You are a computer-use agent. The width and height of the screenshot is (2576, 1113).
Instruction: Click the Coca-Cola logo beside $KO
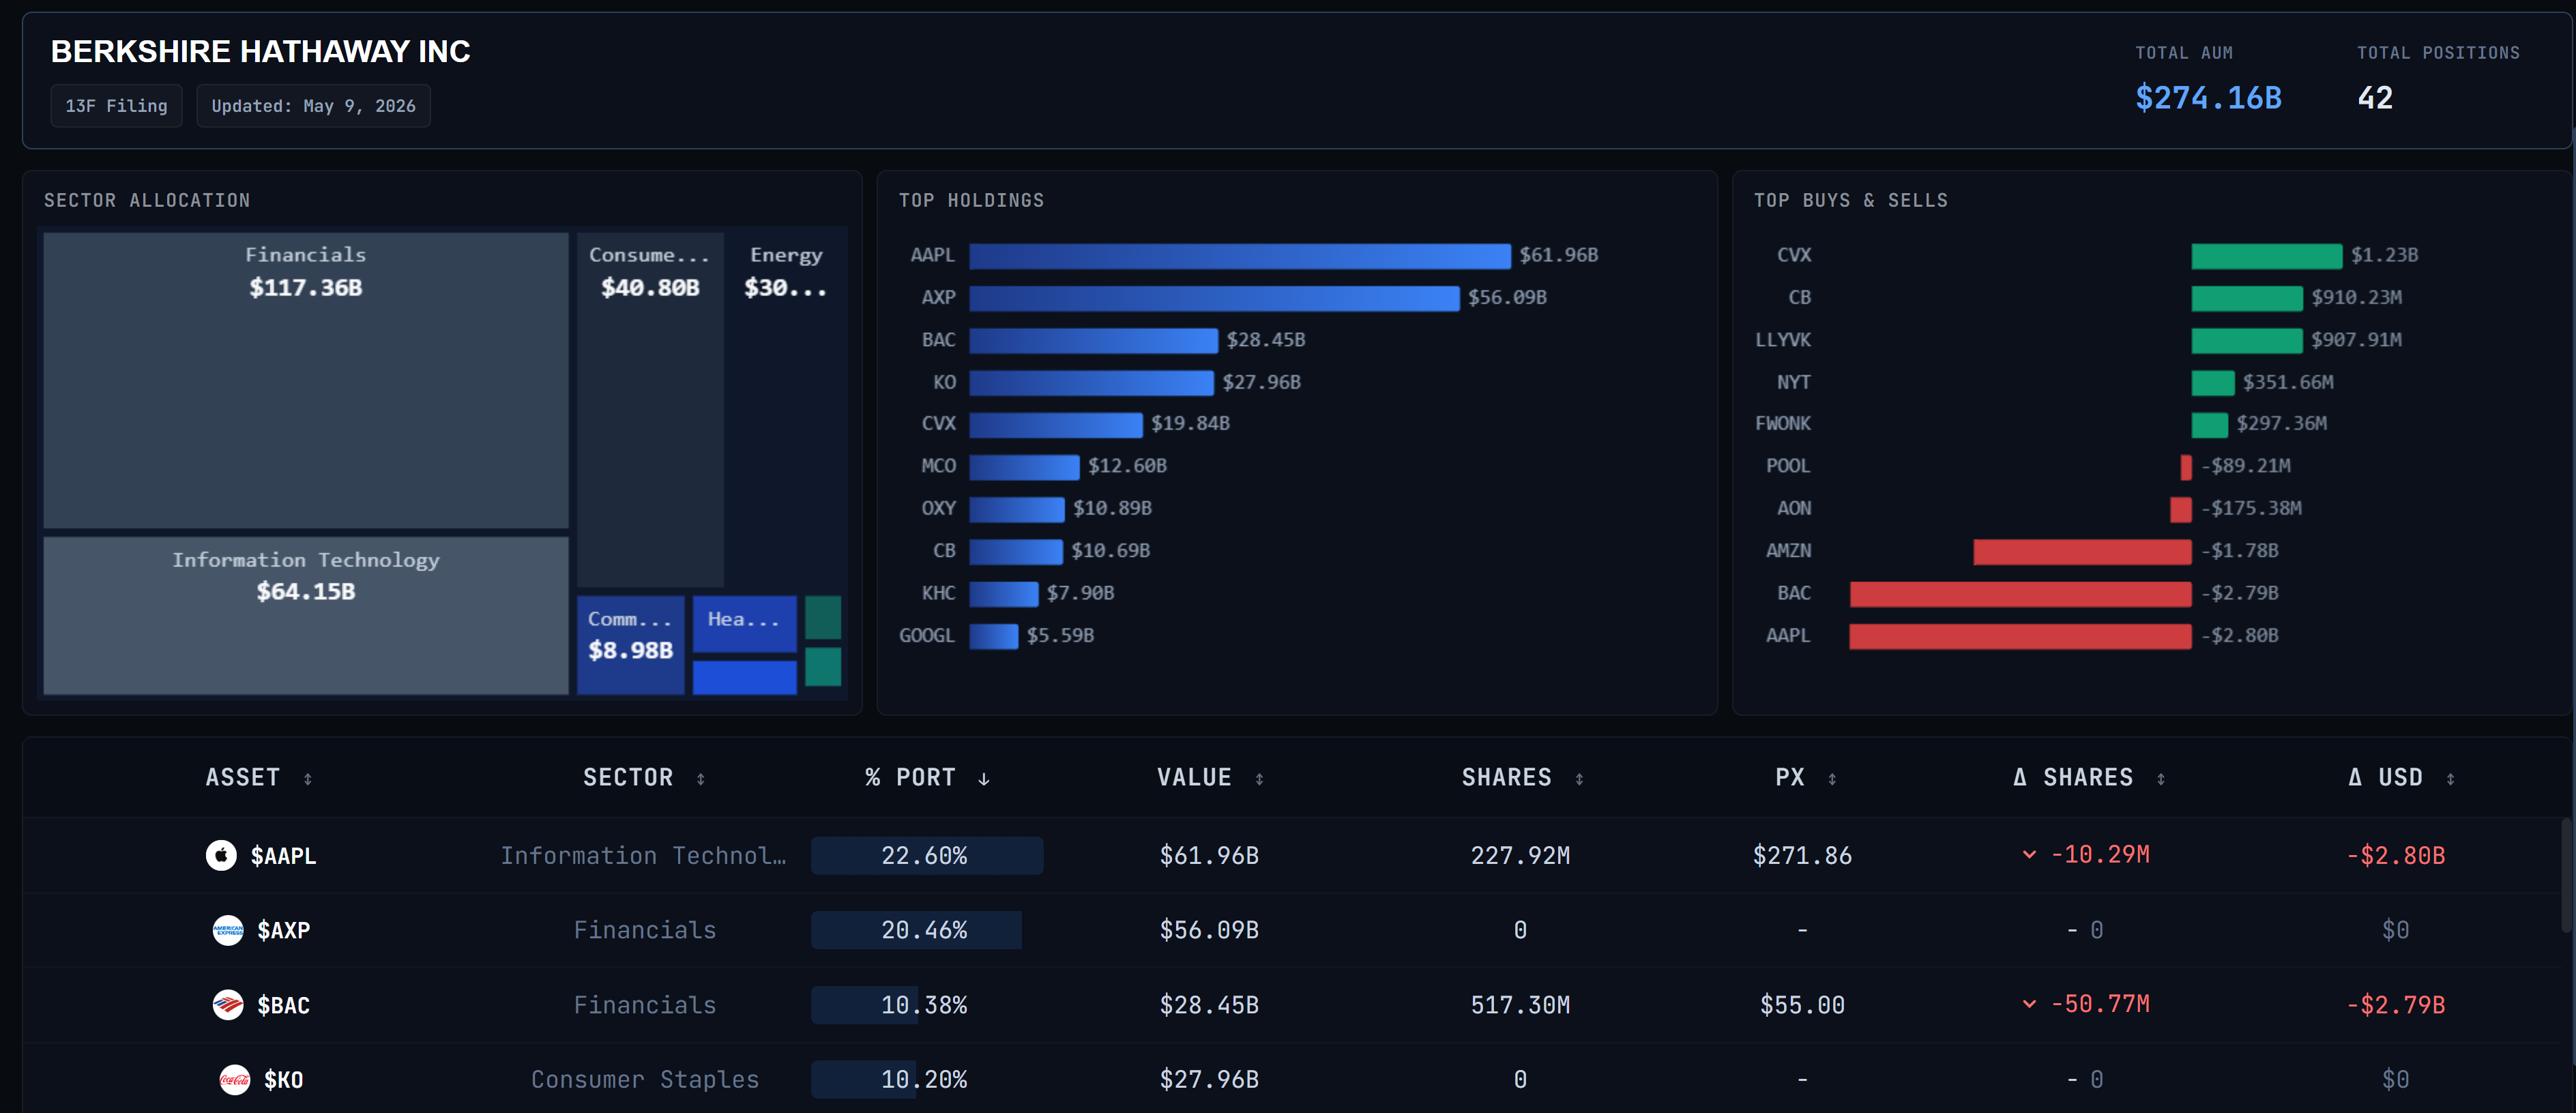coord(235,1079)
